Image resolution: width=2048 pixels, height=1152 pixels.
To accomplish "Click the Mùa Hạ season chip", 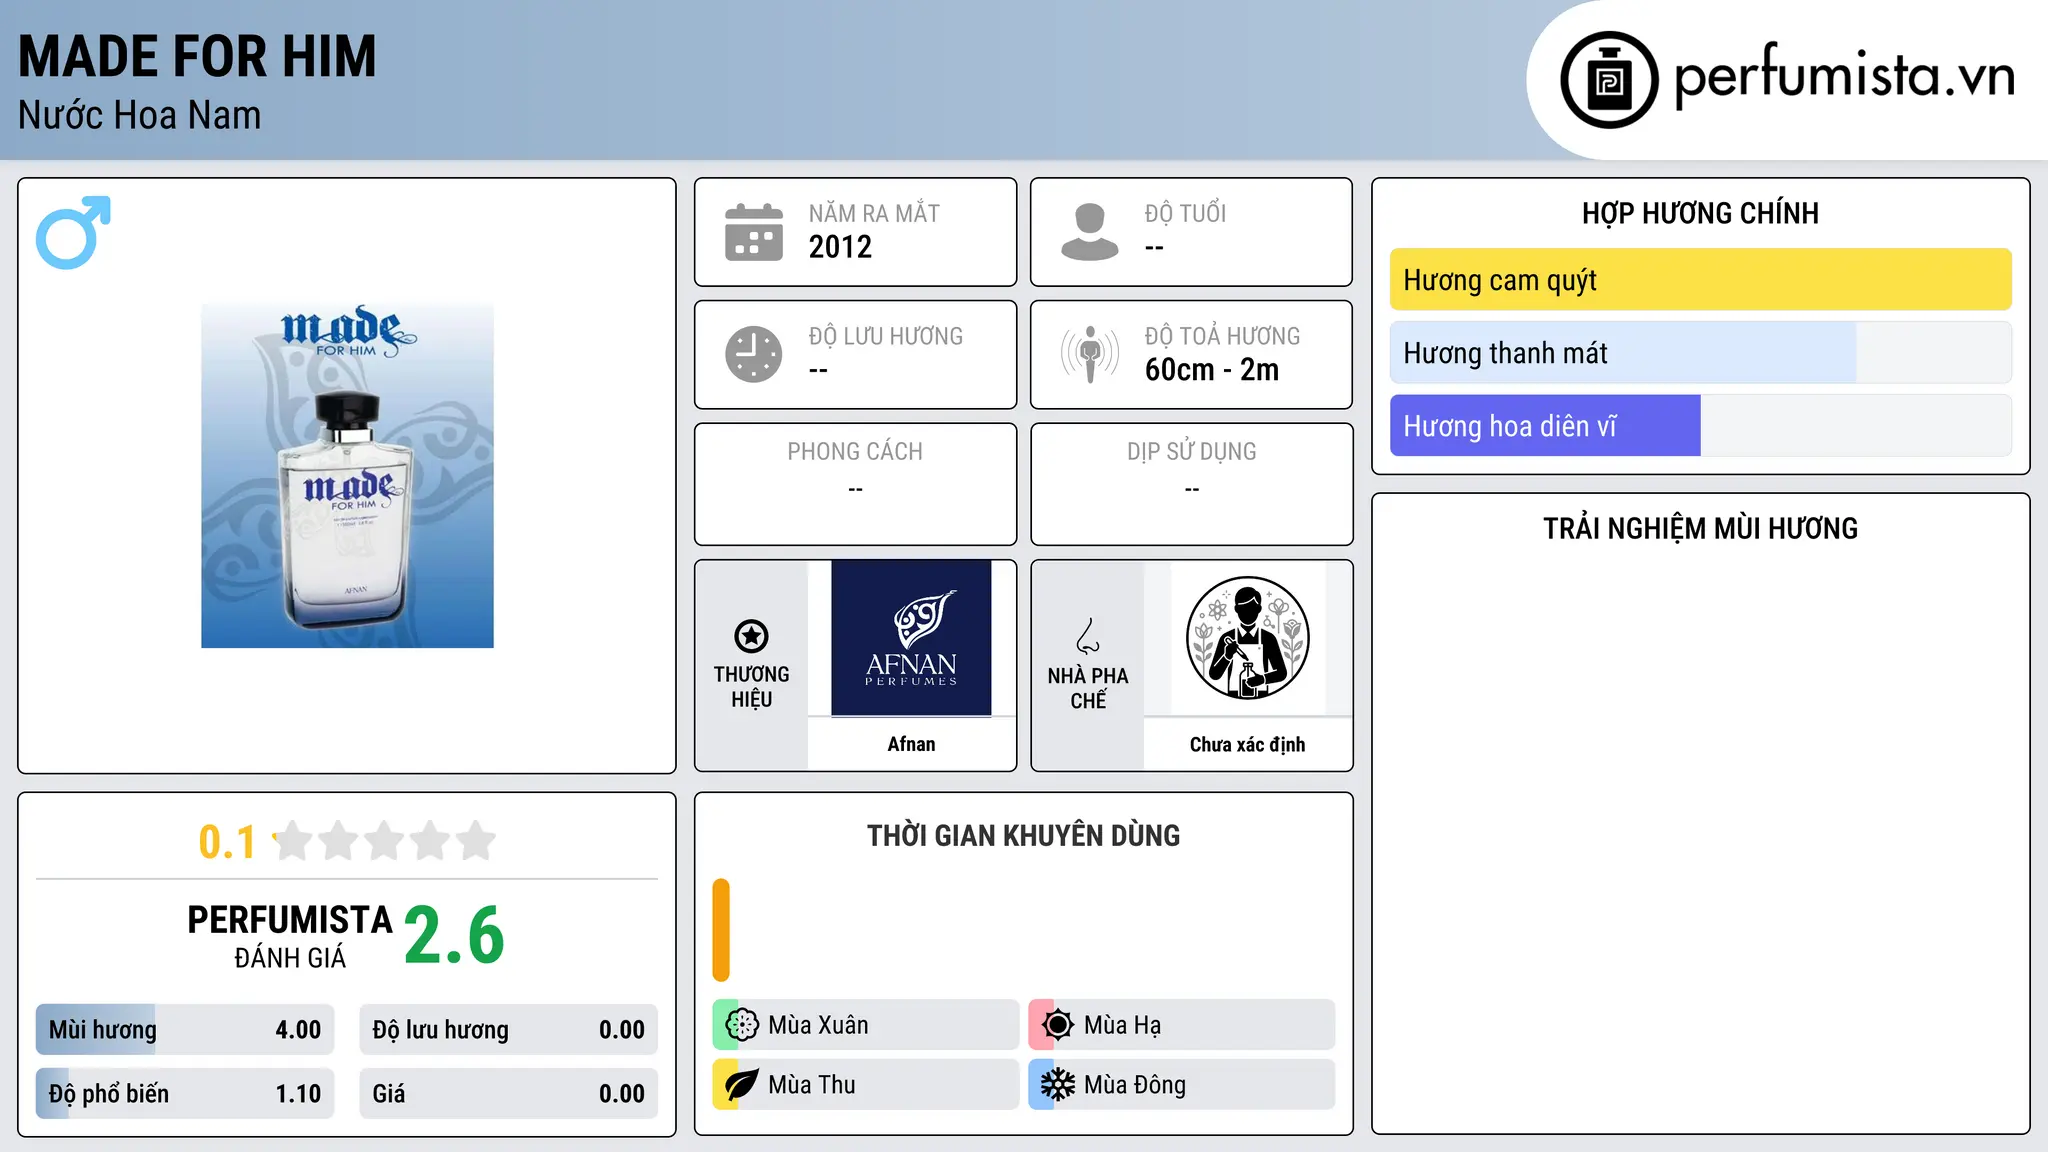I will 1182,1025.
